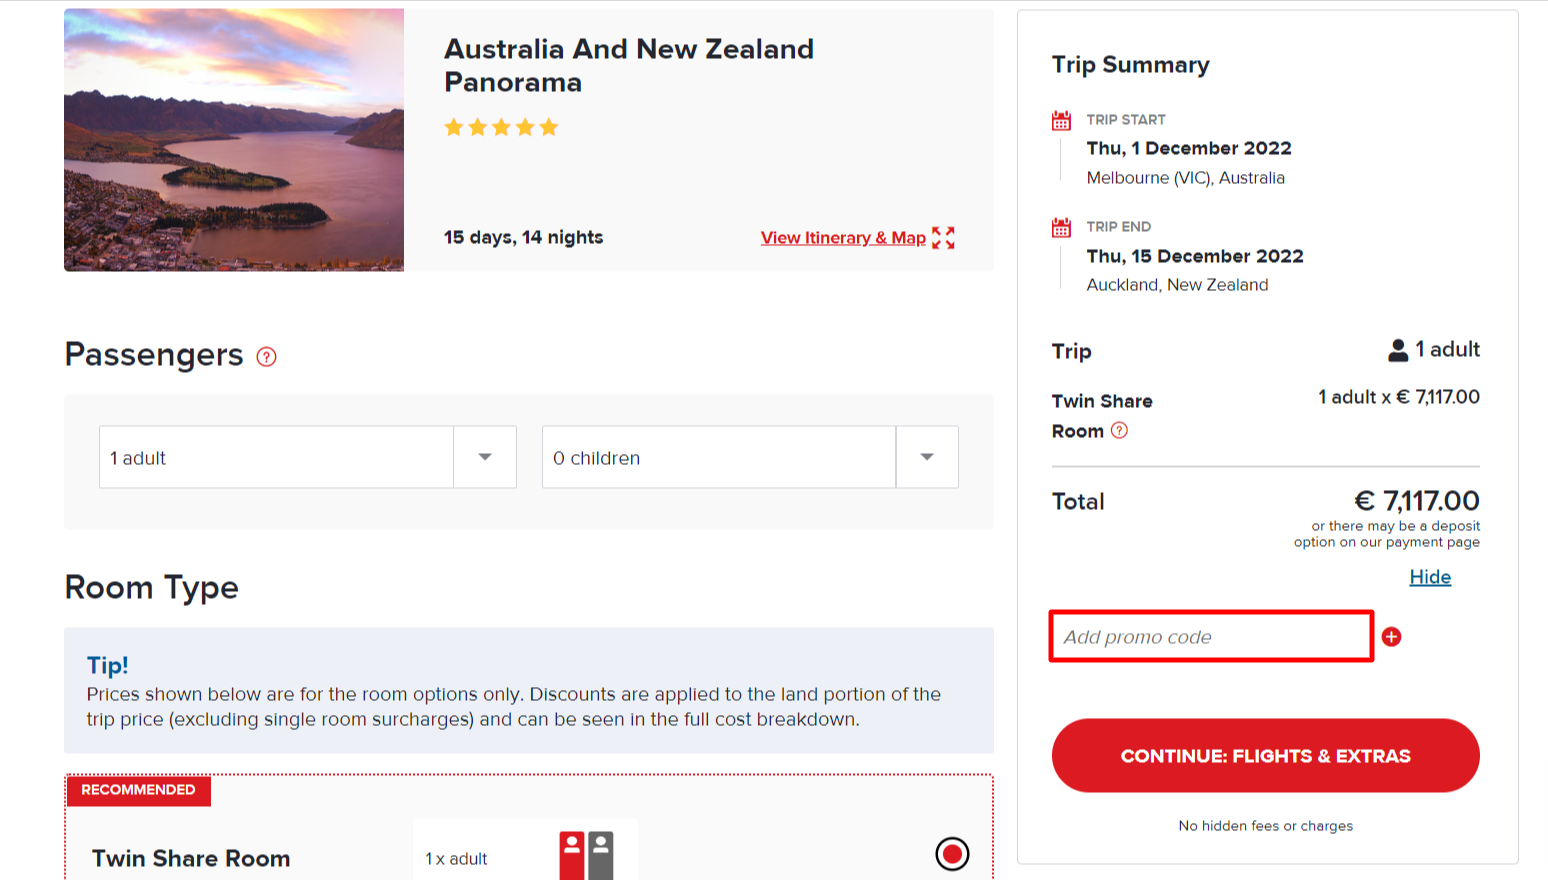Click the Hide link in Trip Summary
The height and width of the screenshot is (891, 1548).
click(1430, 577)
